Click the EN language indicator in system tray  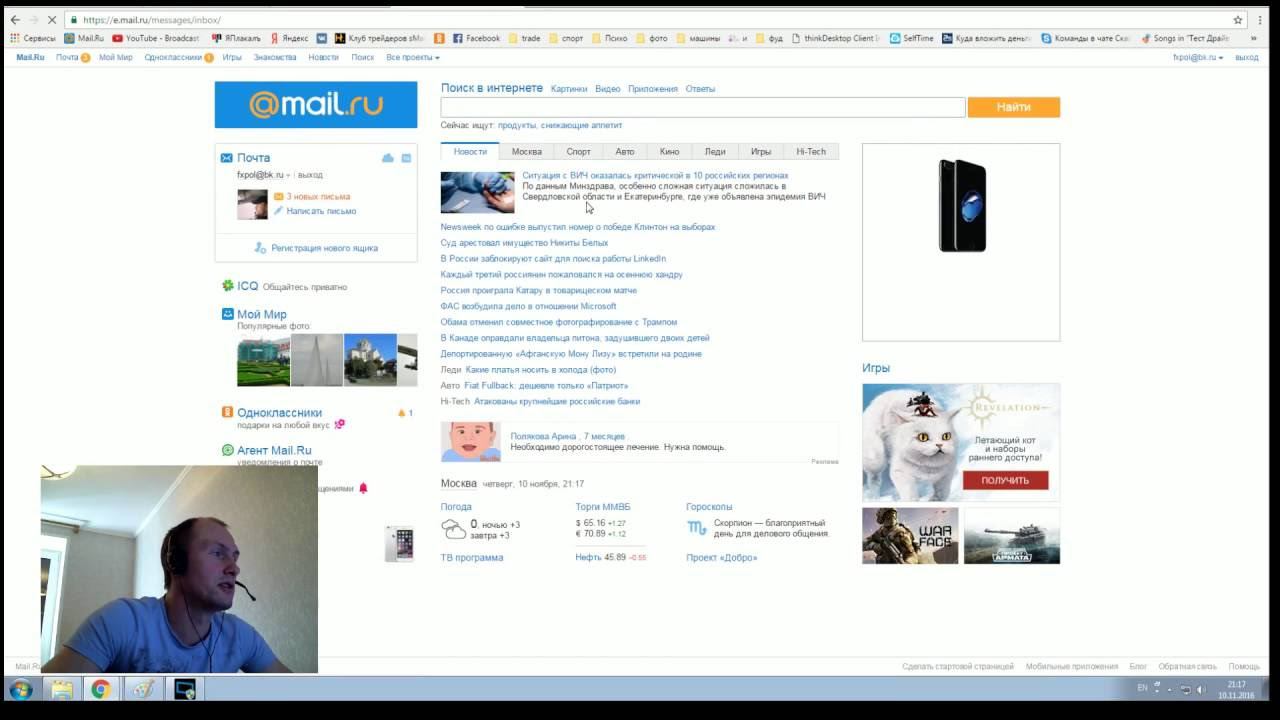click(x=1143, y=688)
